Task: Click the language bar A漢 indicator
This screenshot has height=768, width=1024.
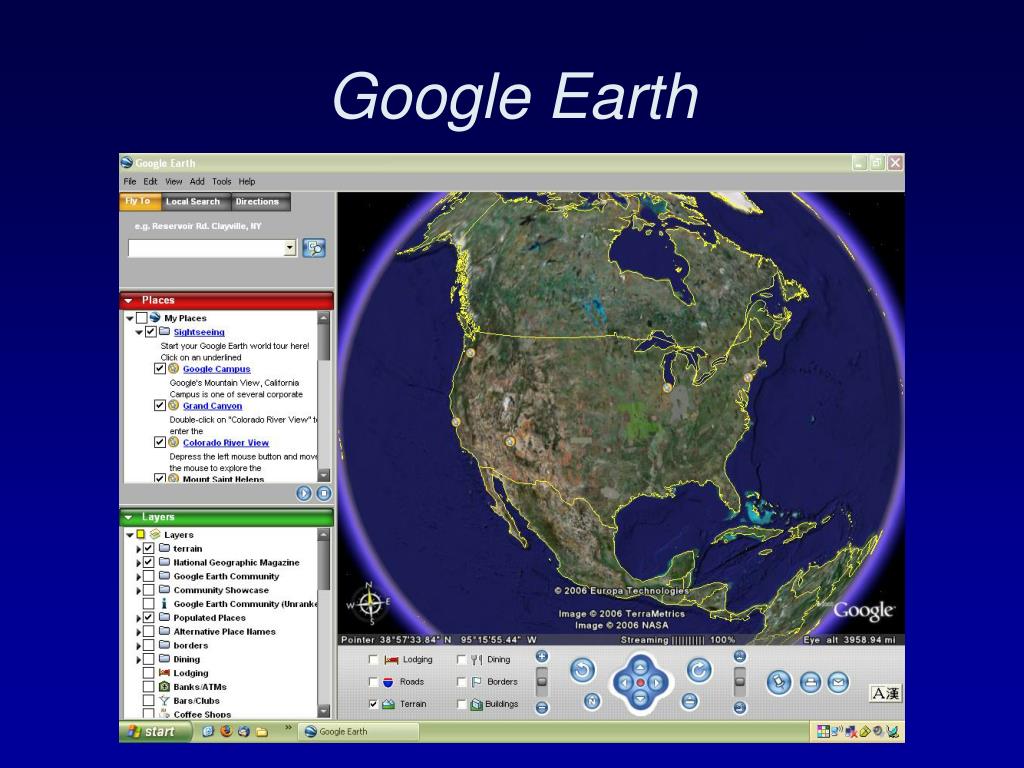Action: (886, 694)
